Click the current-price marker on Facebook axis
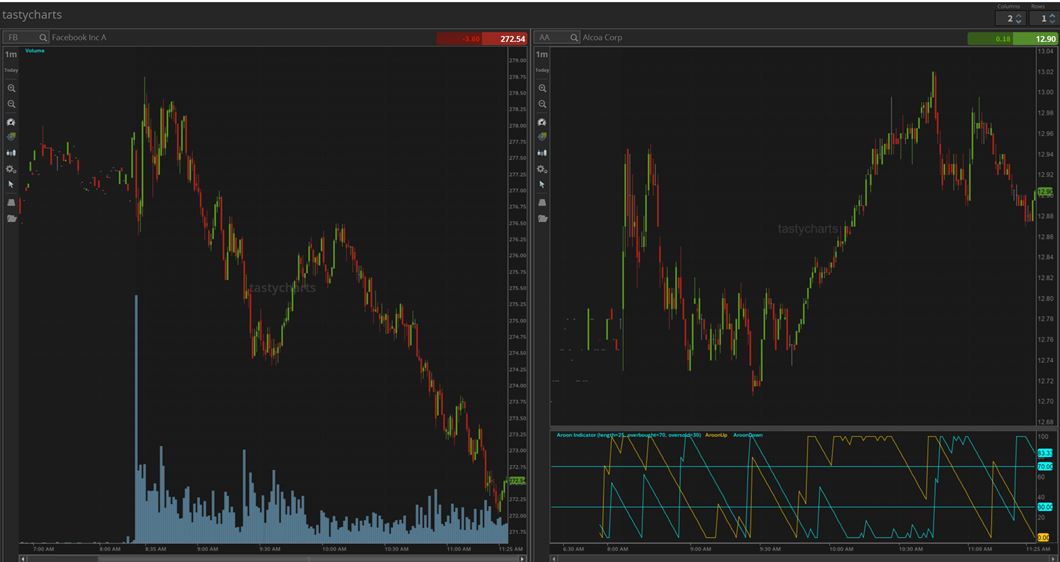This screenshot has height=562, width=1060. click(x=517, y=481)
